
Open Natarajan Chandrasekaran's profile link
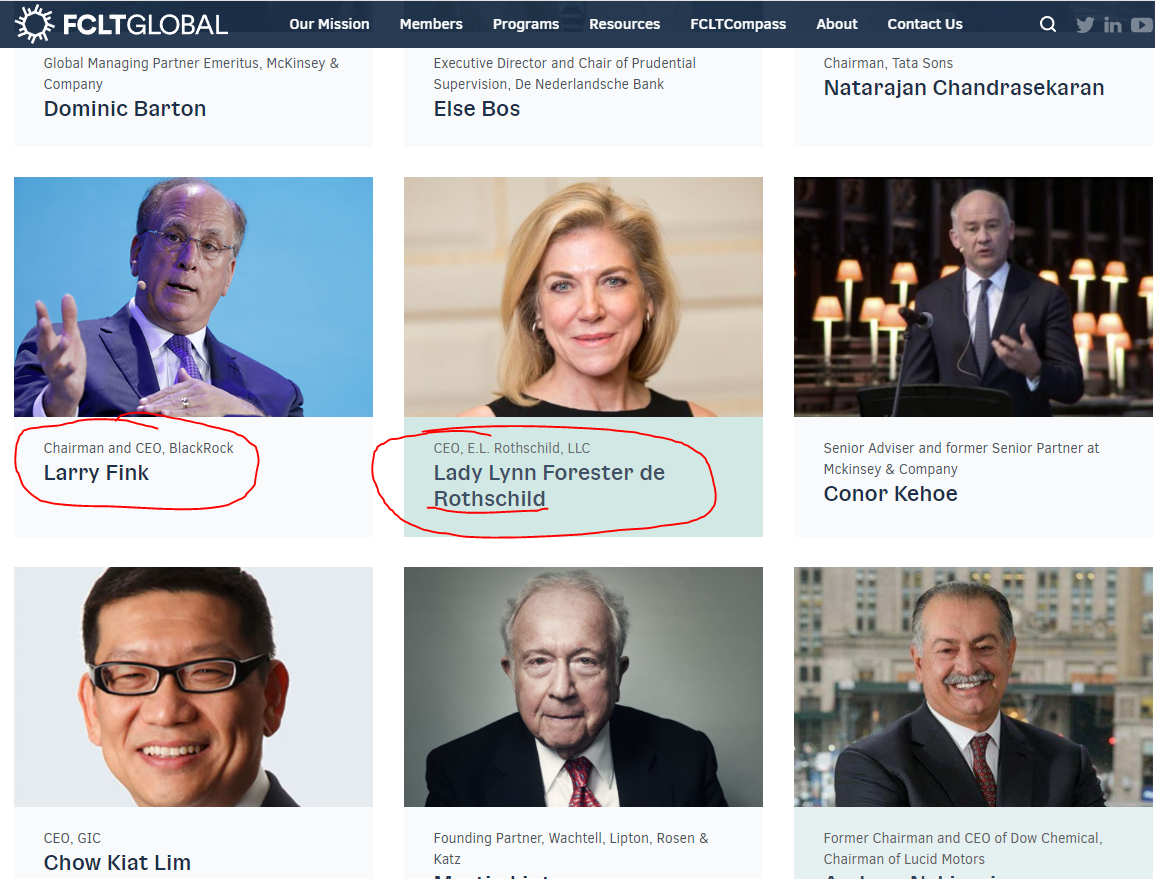click(x=963, y=88)
